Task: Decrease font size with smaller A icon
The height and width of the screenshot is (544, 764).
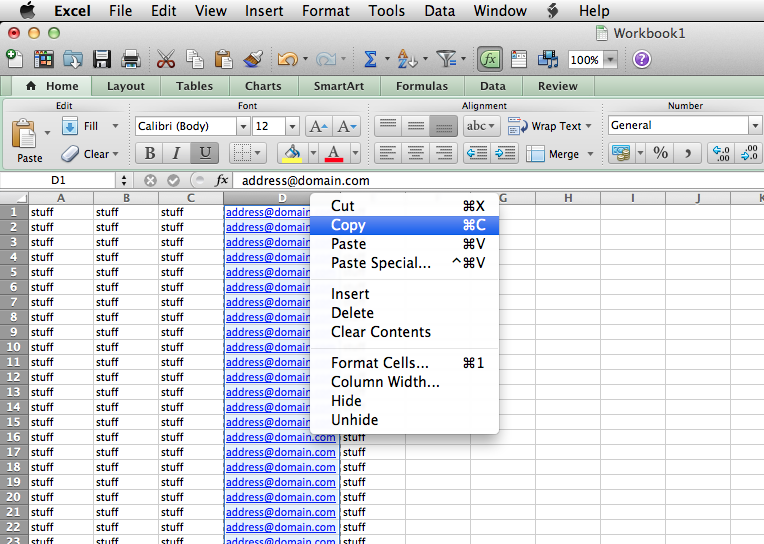Action: coord(346,126)
